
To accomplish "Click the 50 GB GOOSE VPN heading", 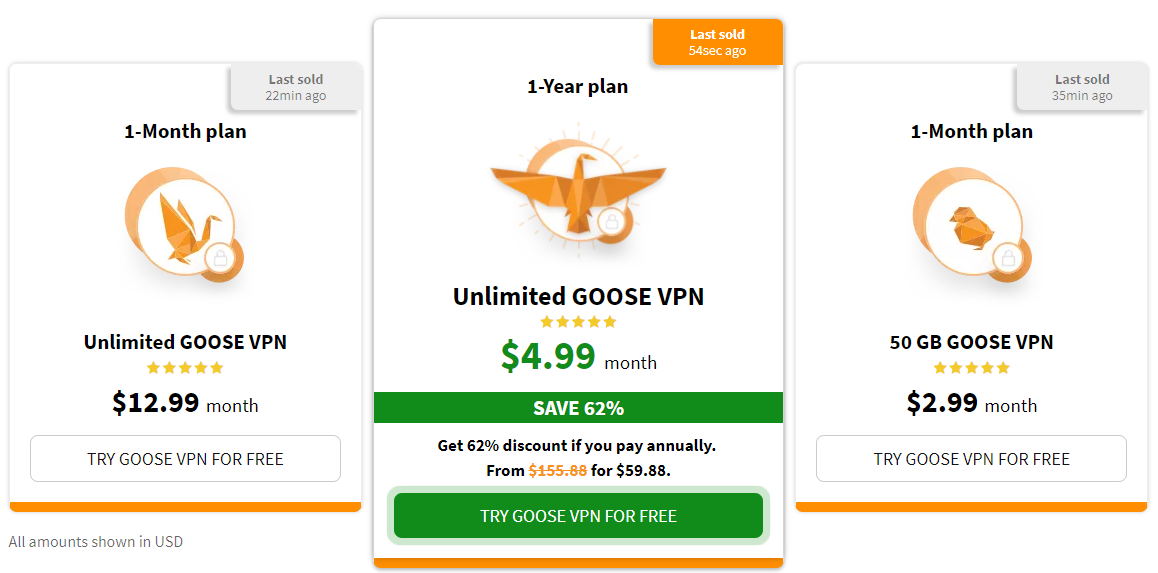I will tap(971, 342).
